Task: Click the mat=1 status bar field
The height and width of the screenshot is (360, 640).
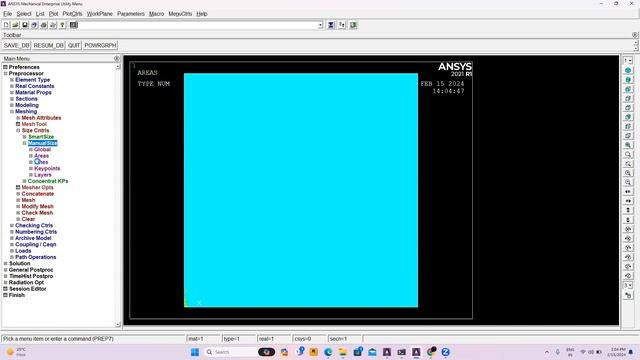Action: point(203,339)
